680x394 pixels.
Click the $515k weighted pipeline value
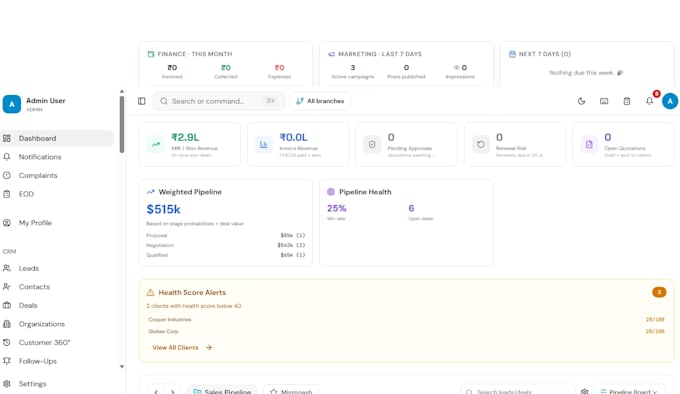pos(163,209)
